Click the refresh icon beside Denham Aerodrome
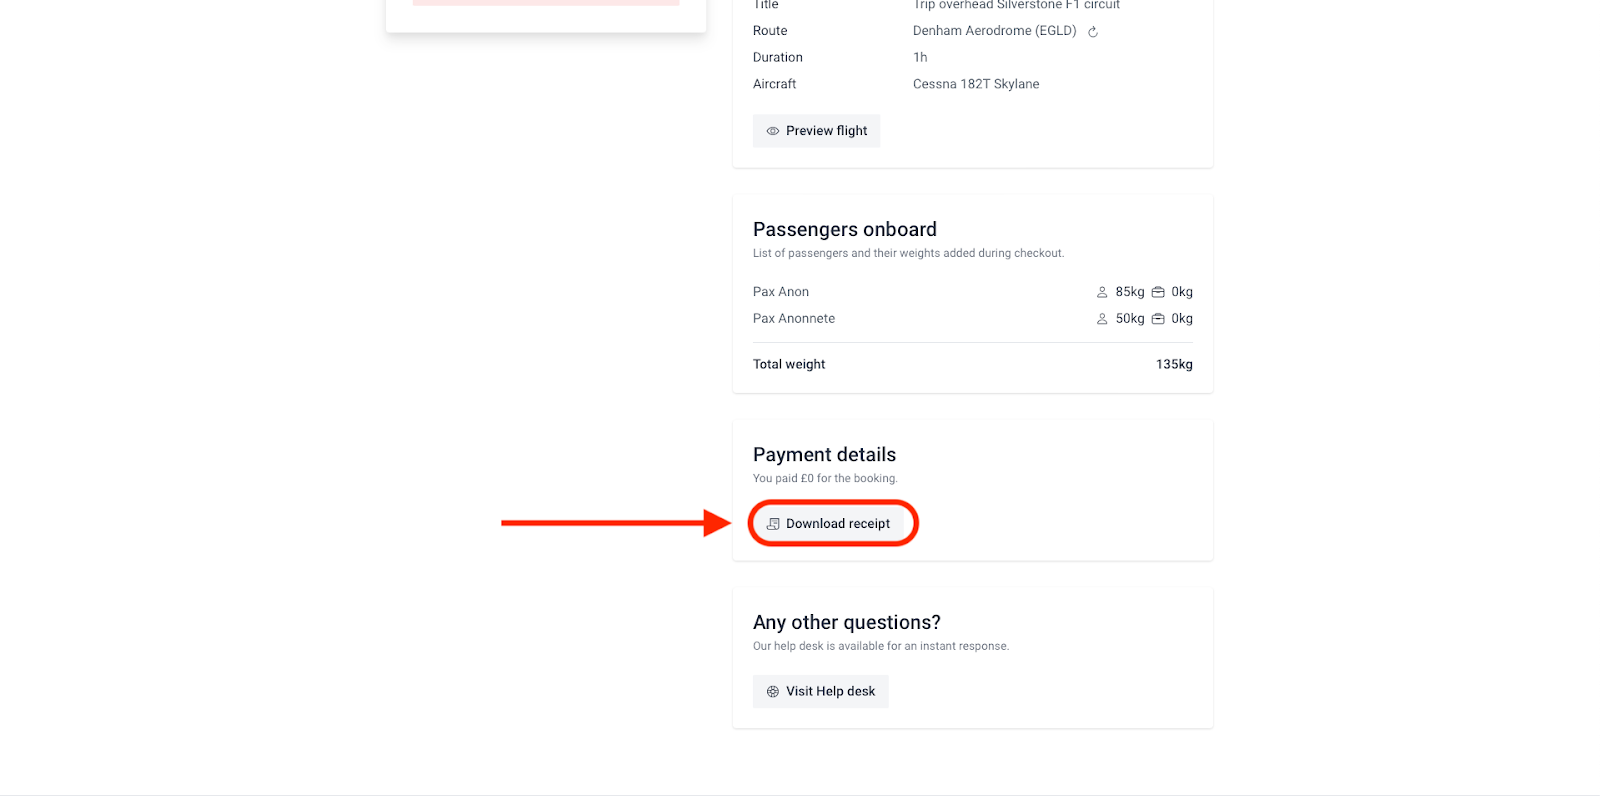The height and width of the screenshot is (800, 1600). tap(1093, 32)
